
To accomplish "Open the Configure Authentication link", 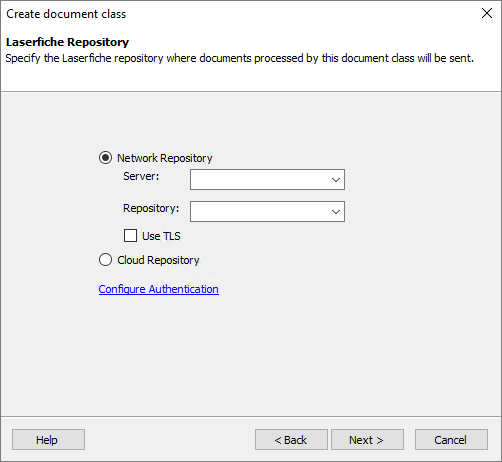I will [159, 289].
